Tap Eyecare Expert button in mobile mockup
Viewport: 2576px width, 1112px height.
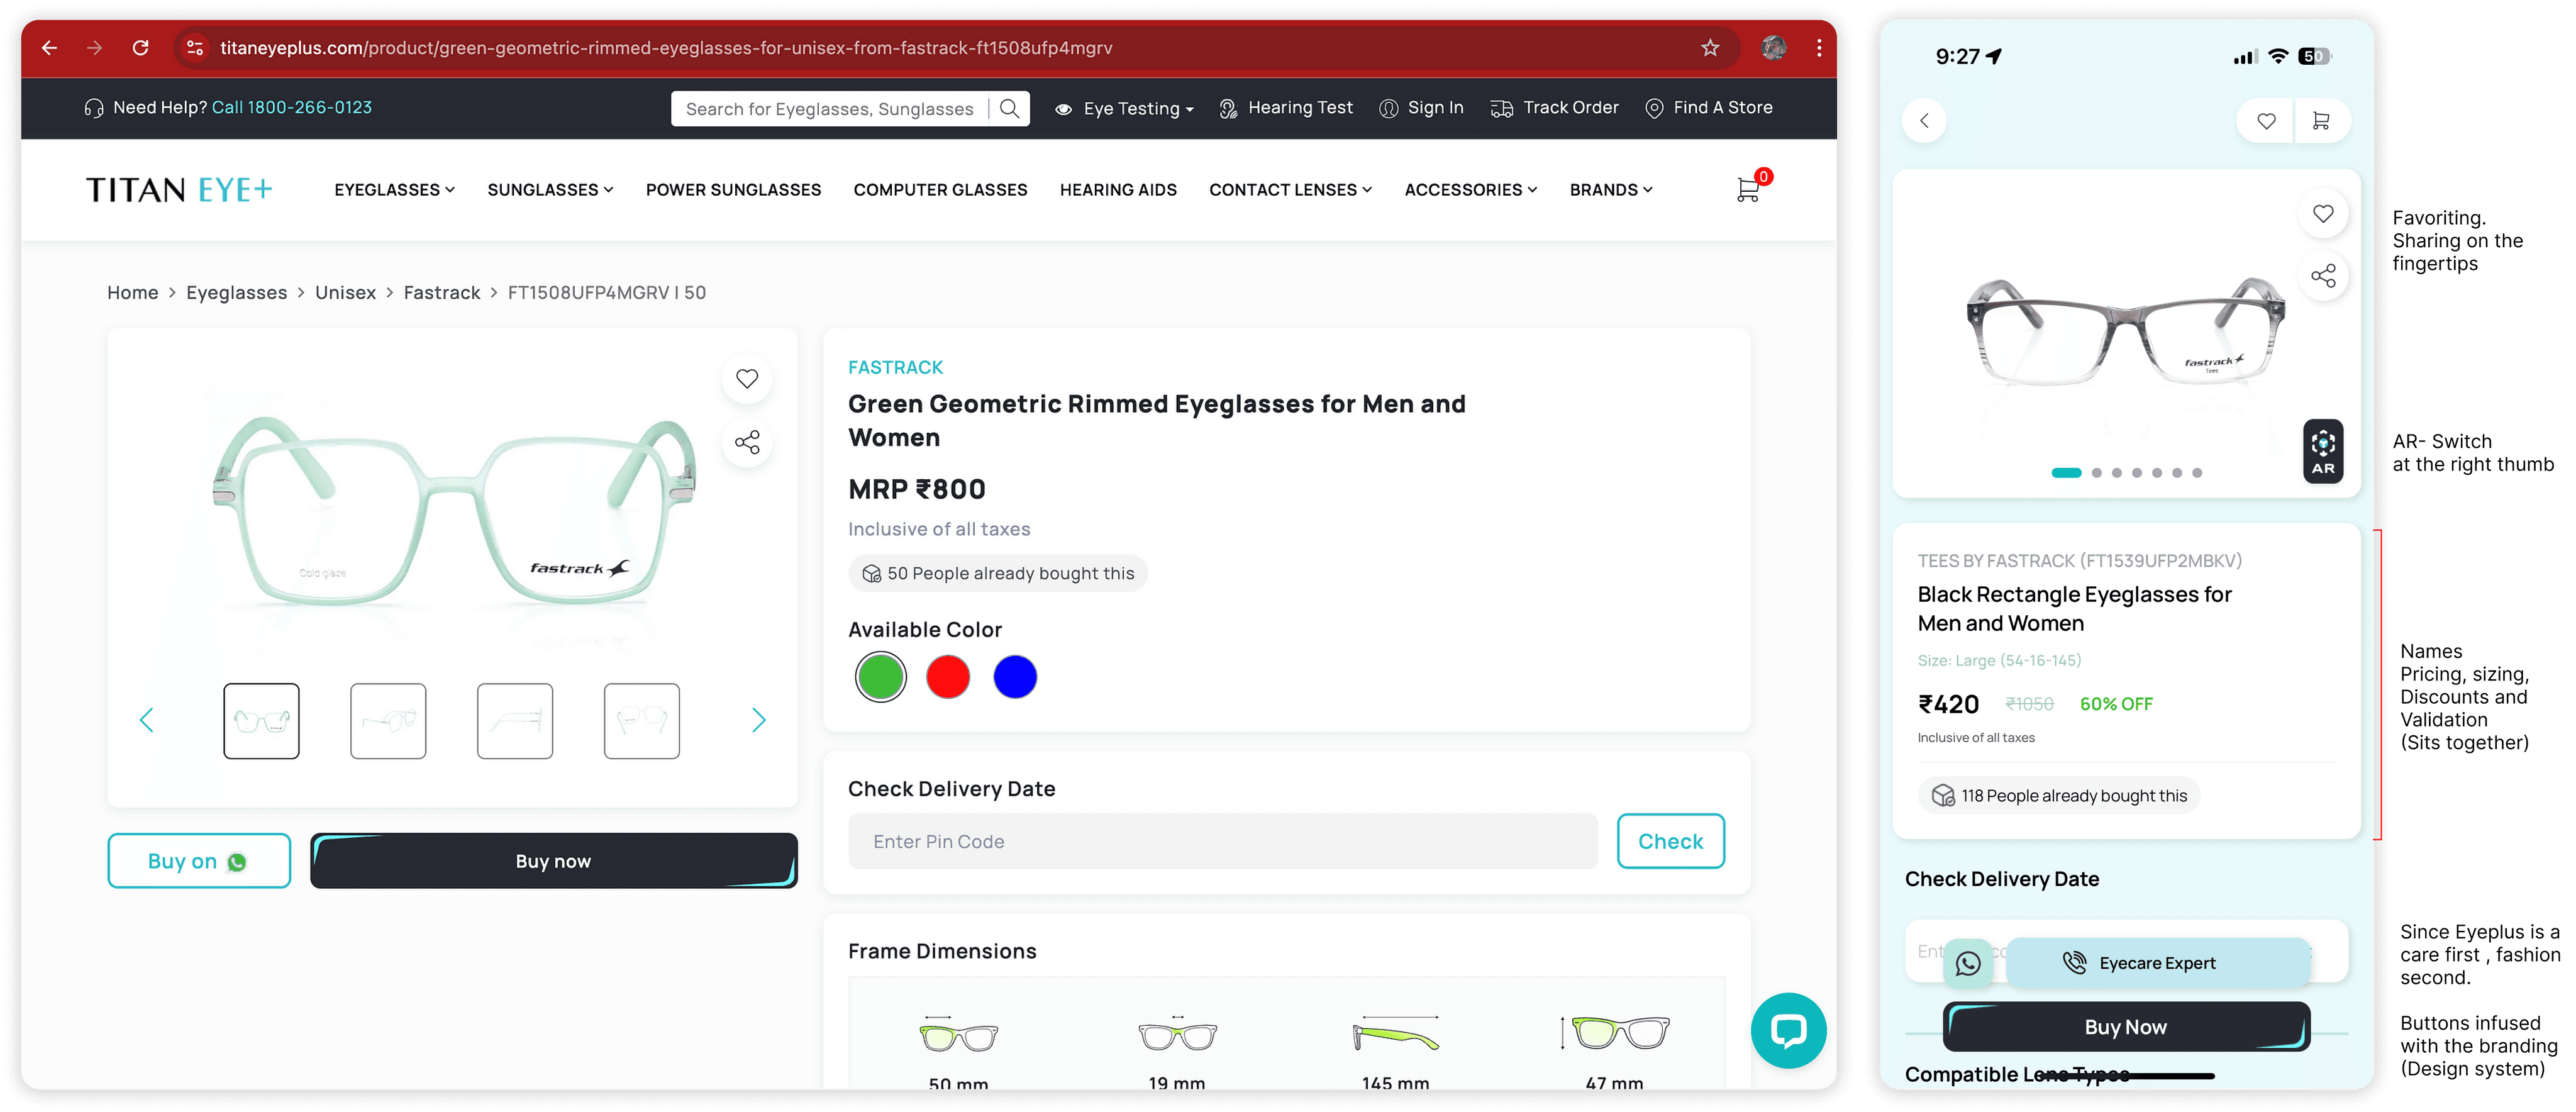[2157, 963]
